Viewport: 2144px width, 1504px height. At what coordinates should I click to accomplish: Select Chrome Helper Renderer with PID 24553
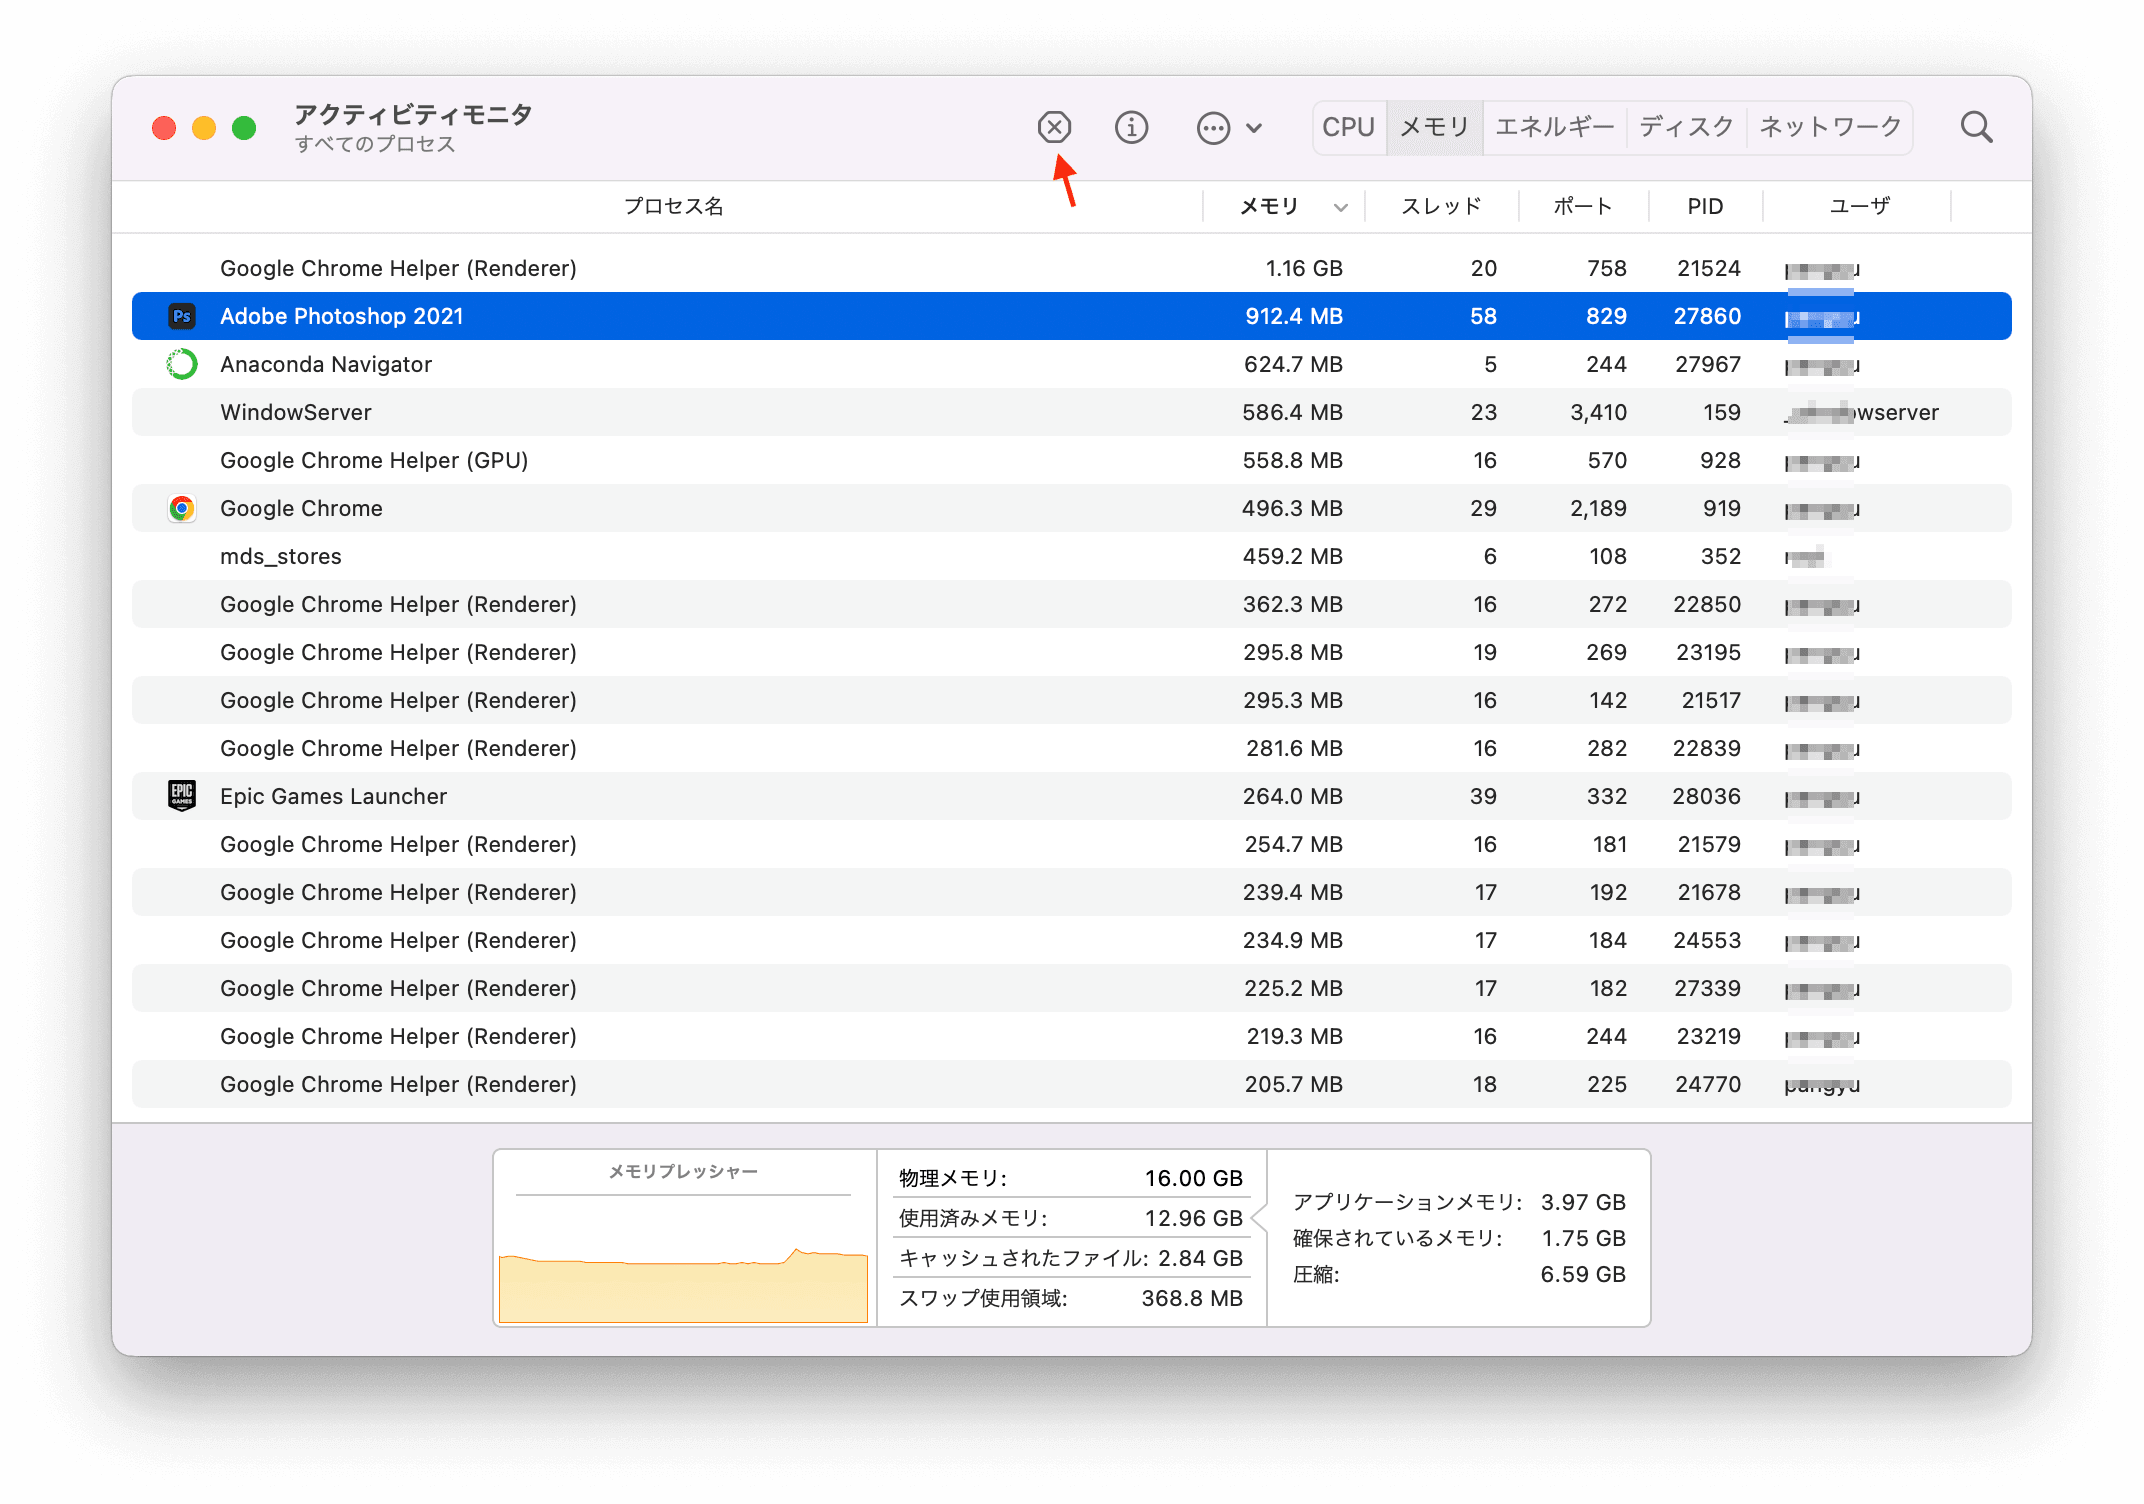[x=1072, y=940]
